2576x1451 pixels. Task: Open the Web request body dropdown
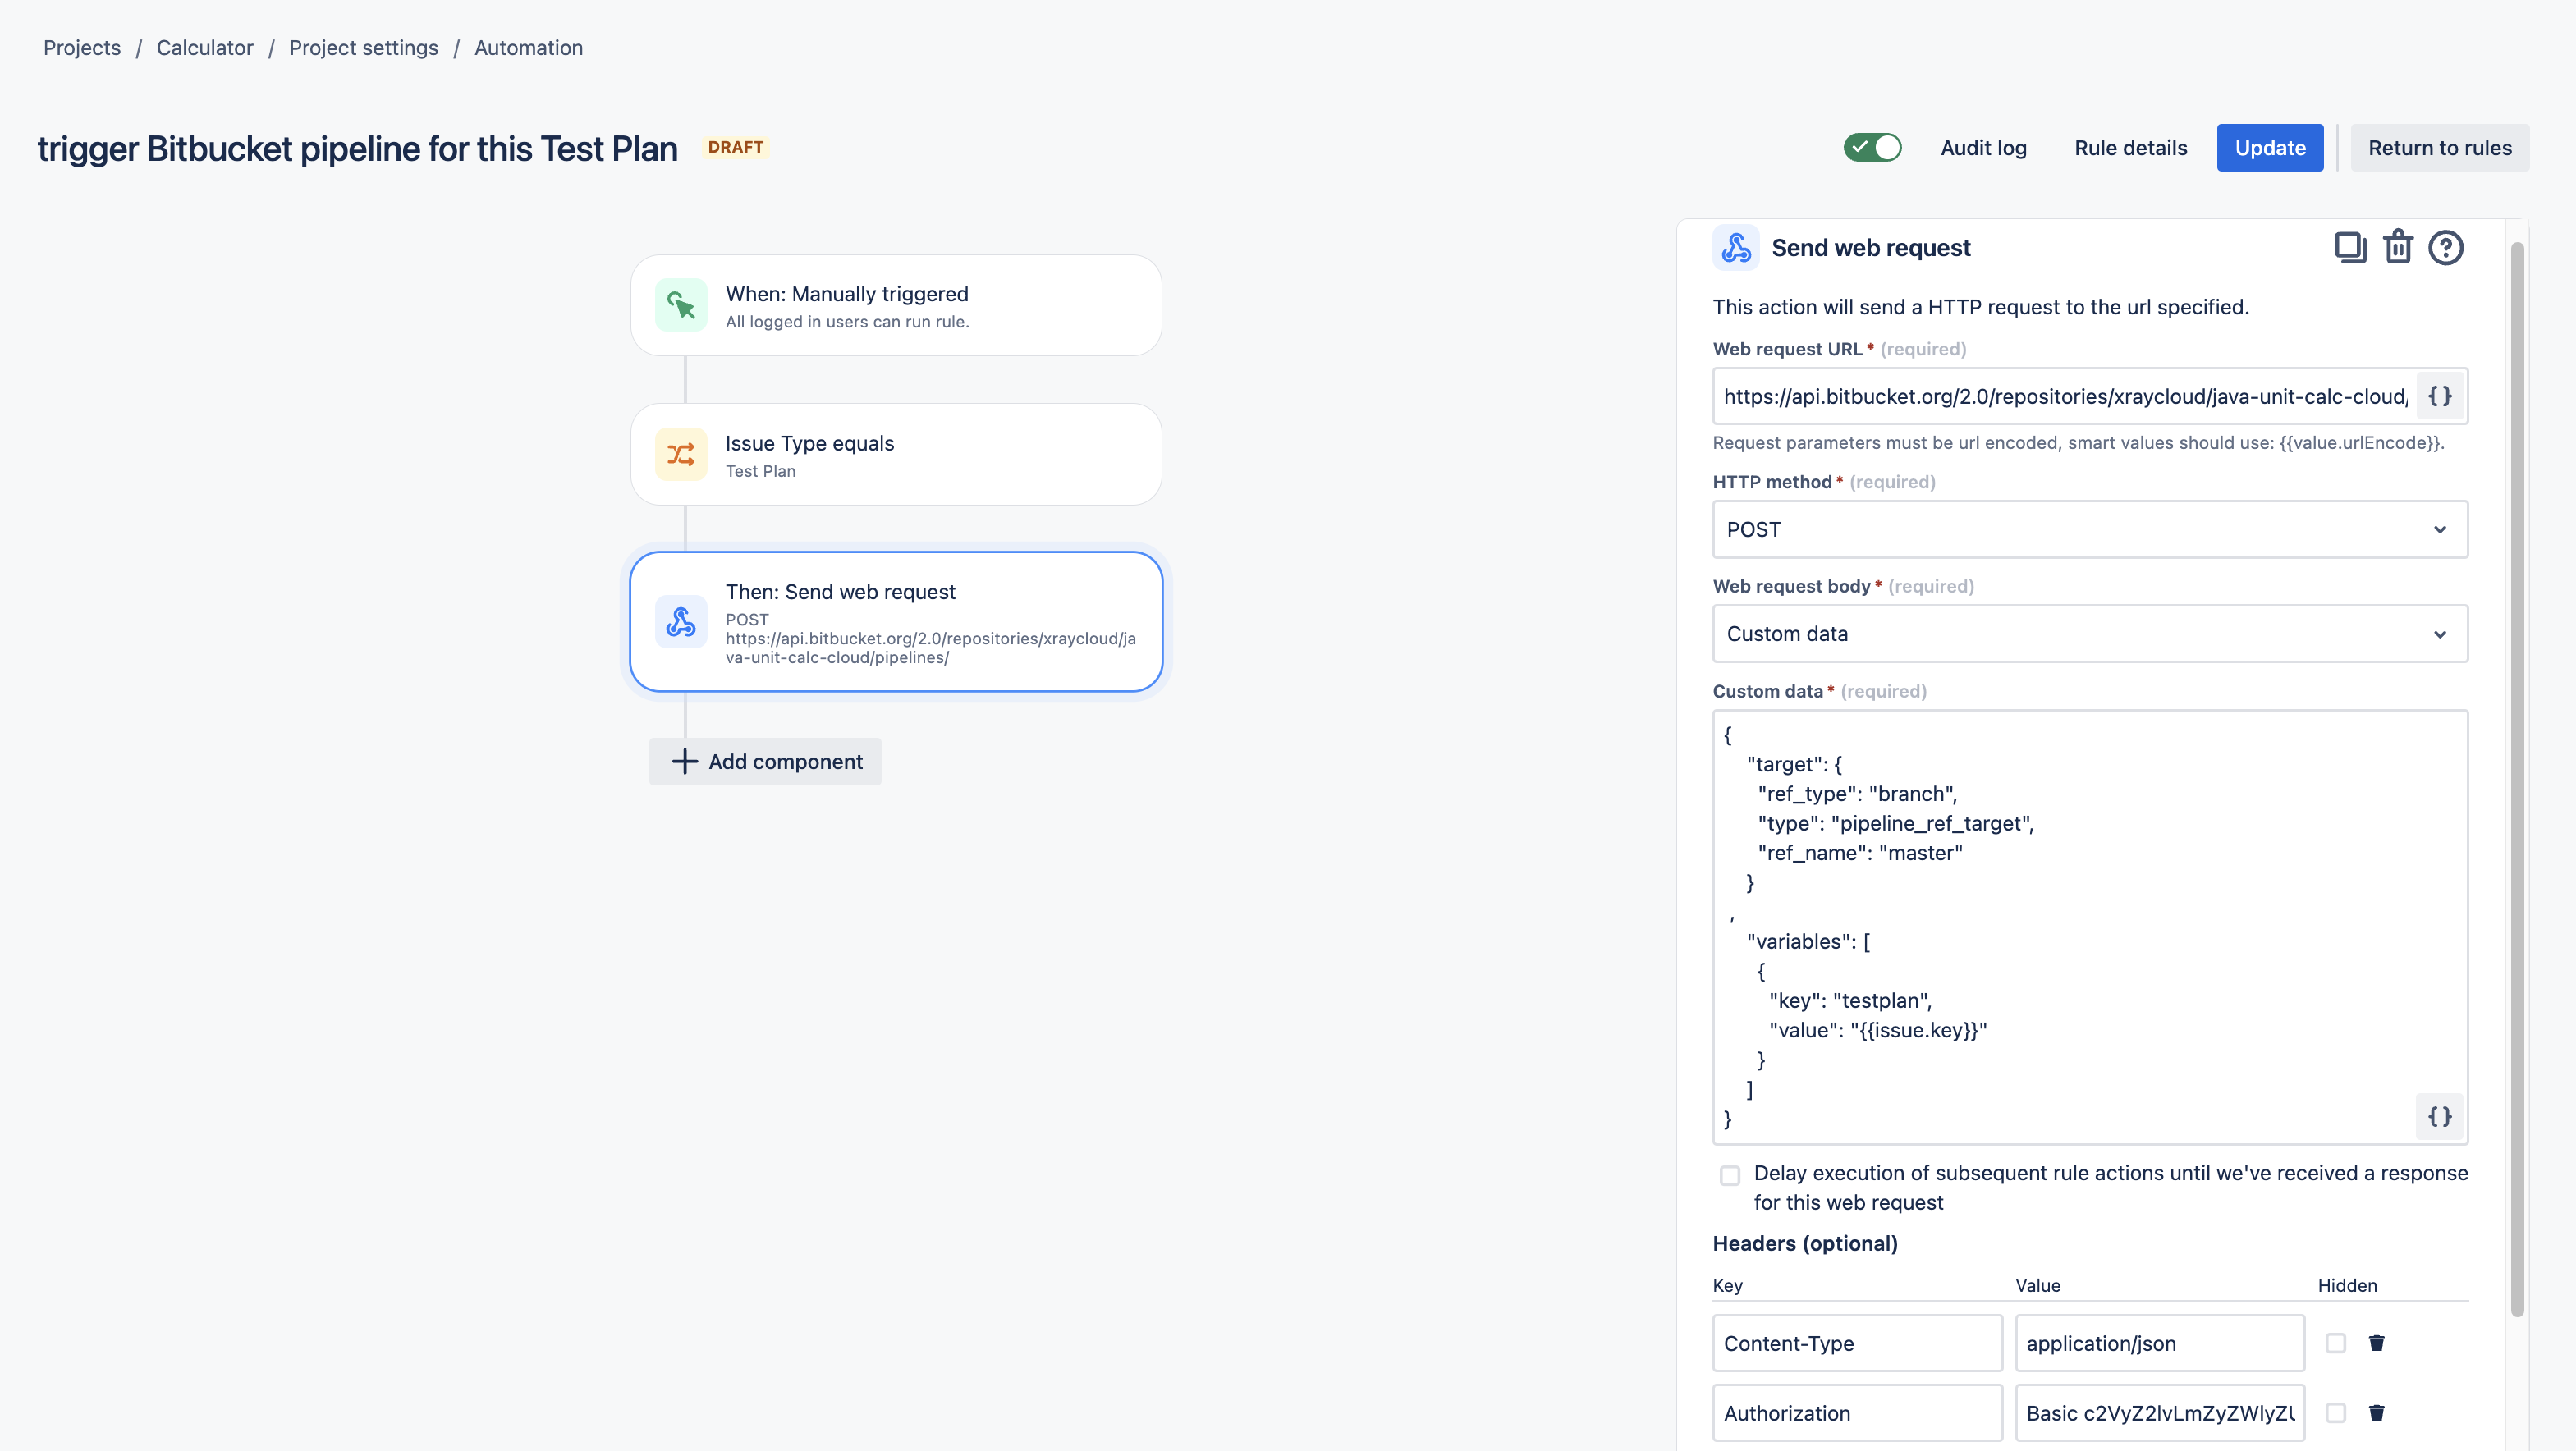(2090, 633)
